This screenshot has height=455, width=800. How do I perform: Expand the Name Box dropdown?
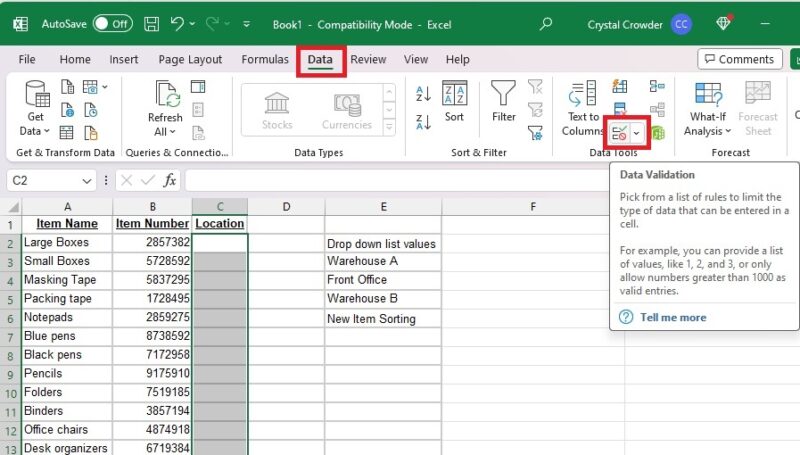click(x=87, y=181)
